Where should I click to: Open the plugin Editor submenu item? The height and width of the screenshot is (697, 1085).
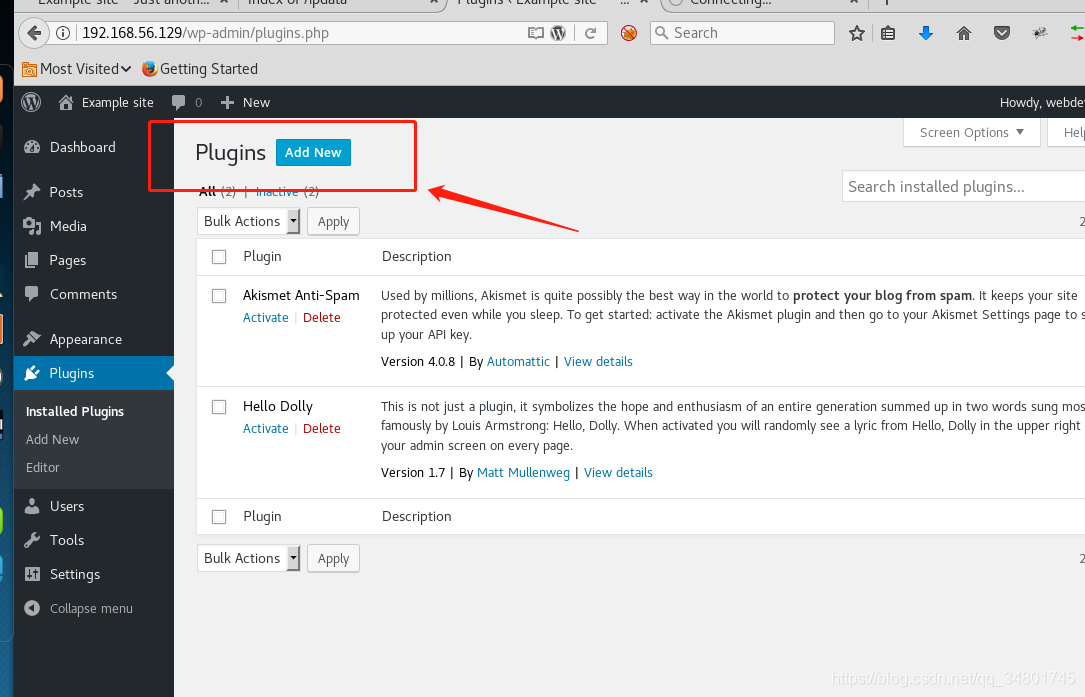click(x=43, y=467)
